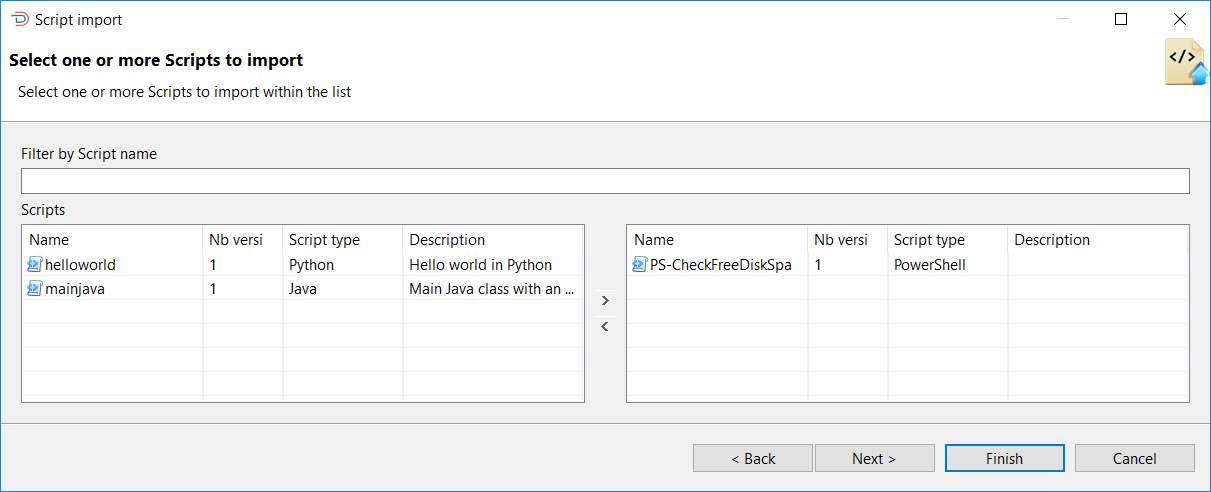The width and height of the screenshot is (1211, 492).
Task: Click the app logo in title bar
Action: click(19, 19)
